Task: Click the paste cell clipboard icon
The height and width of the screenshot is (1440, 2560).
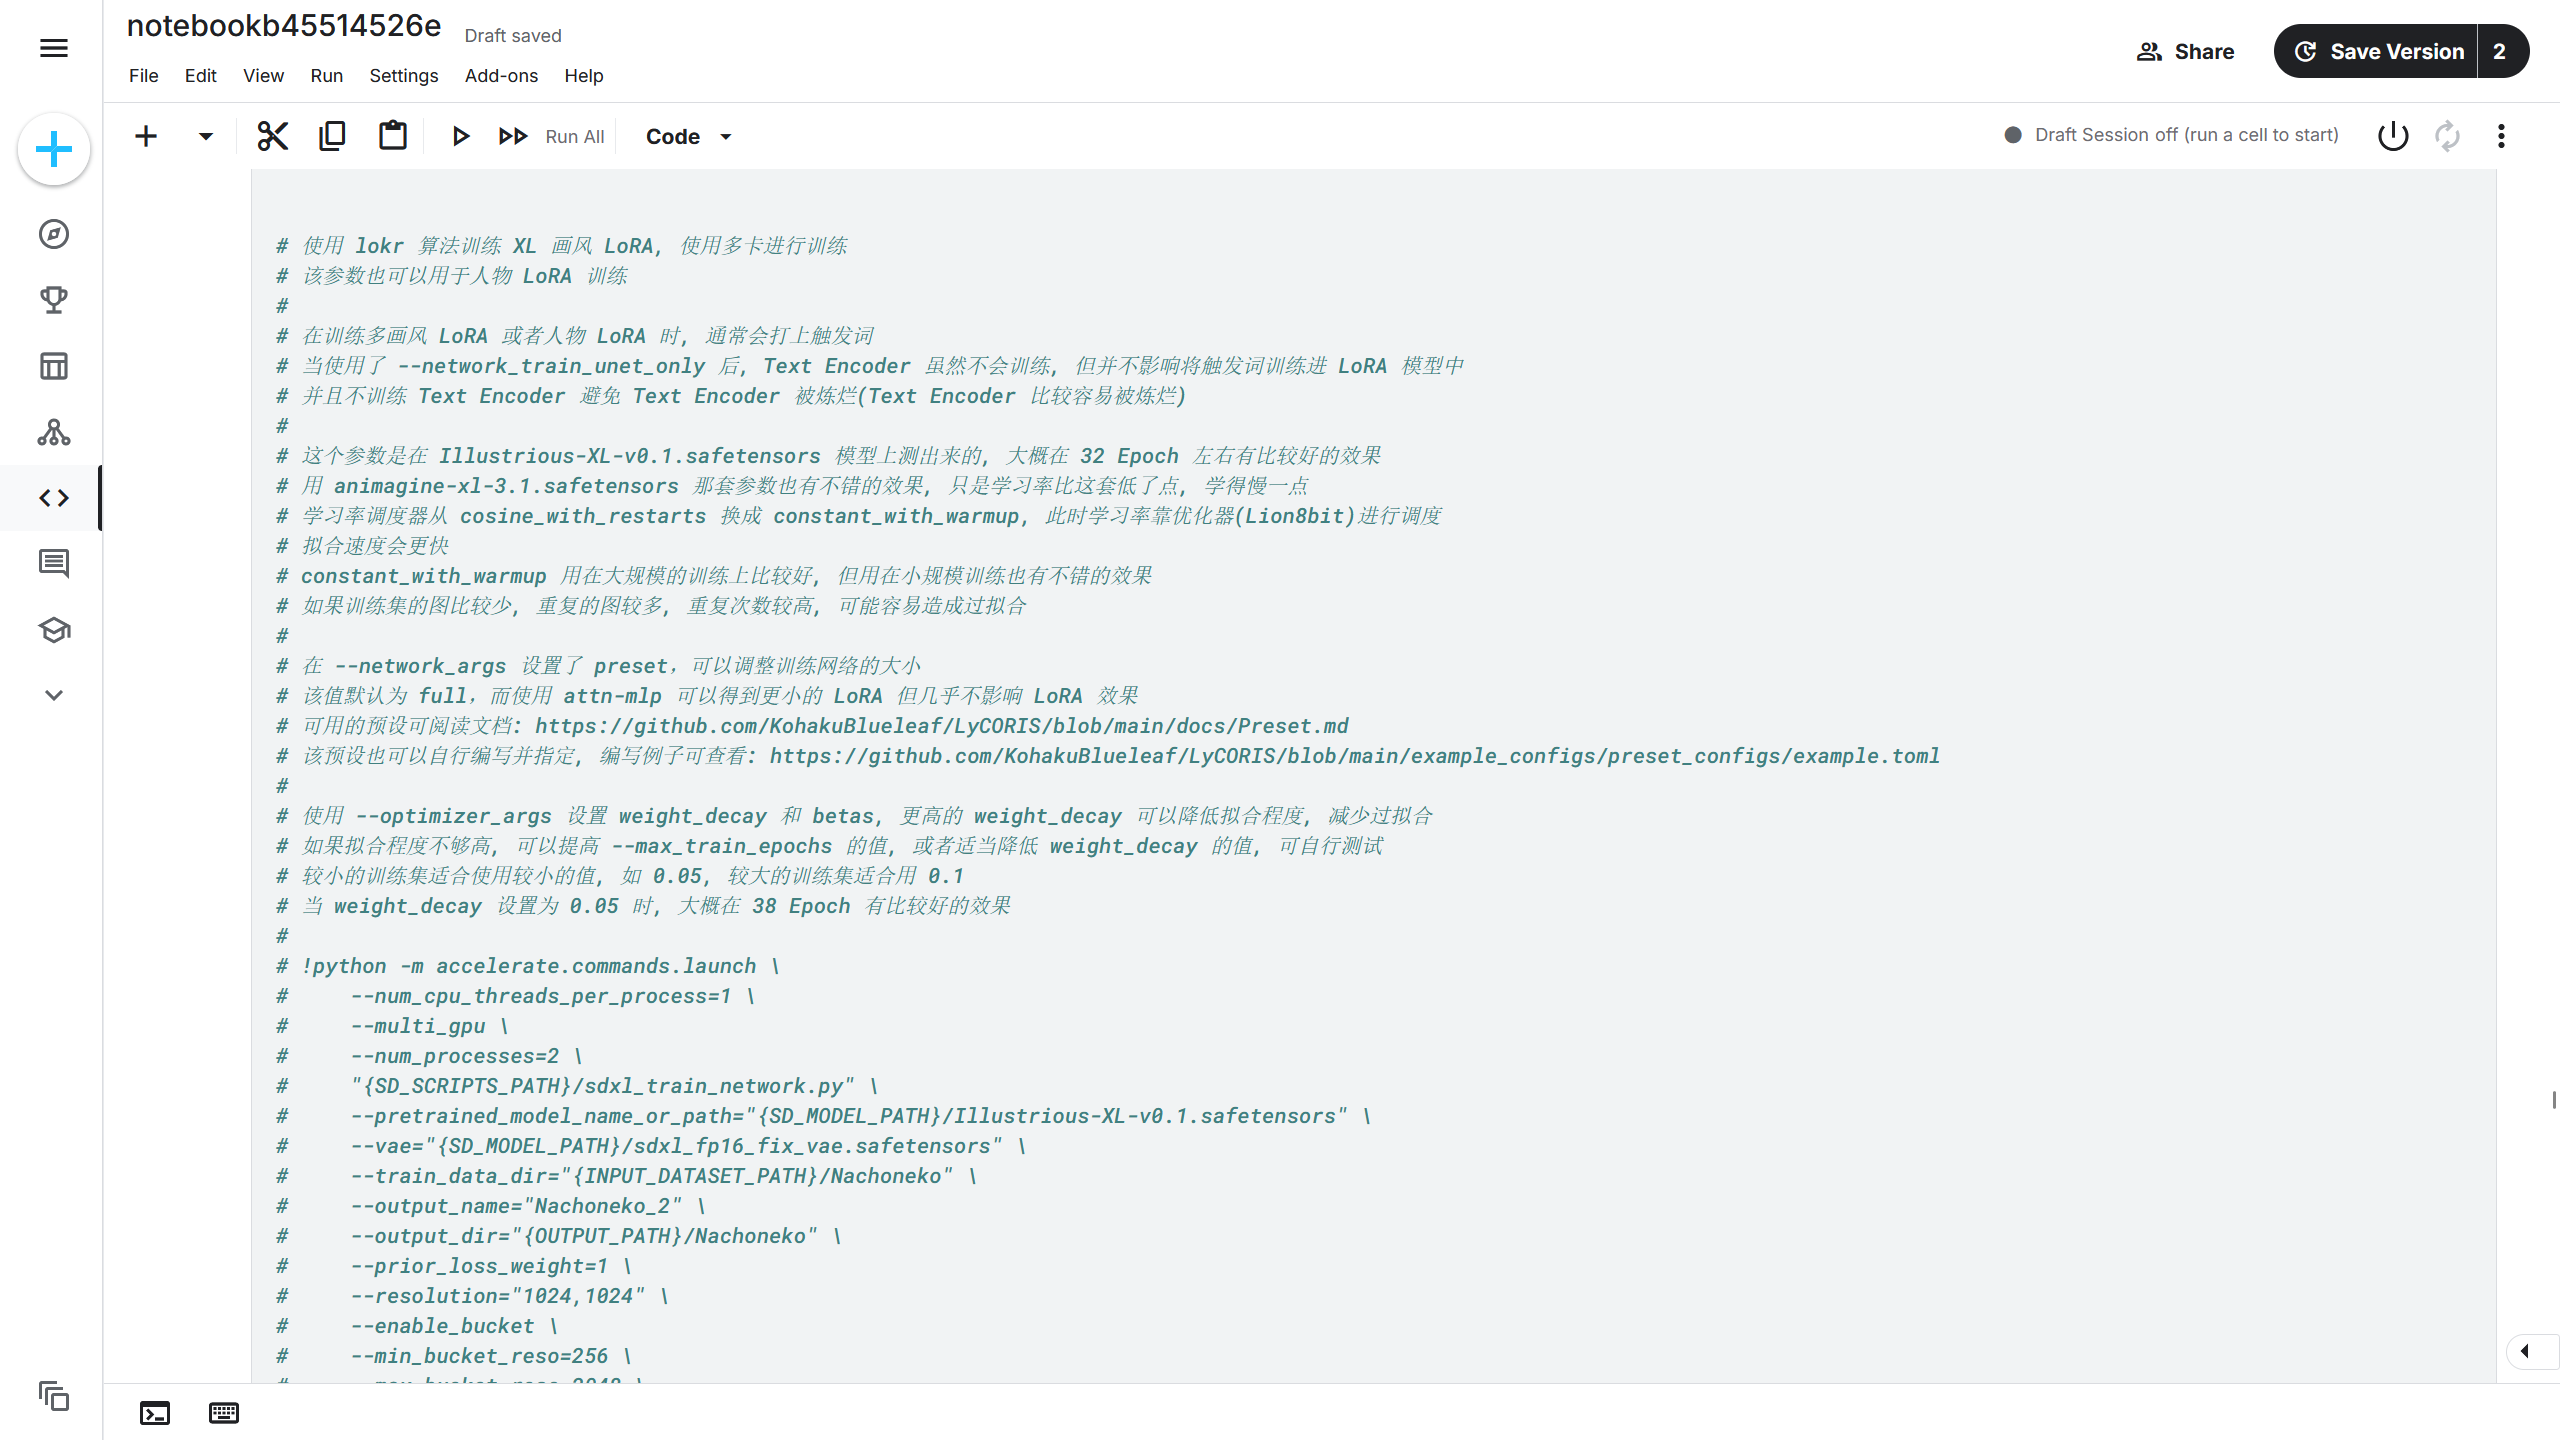Action: (393, 136)
